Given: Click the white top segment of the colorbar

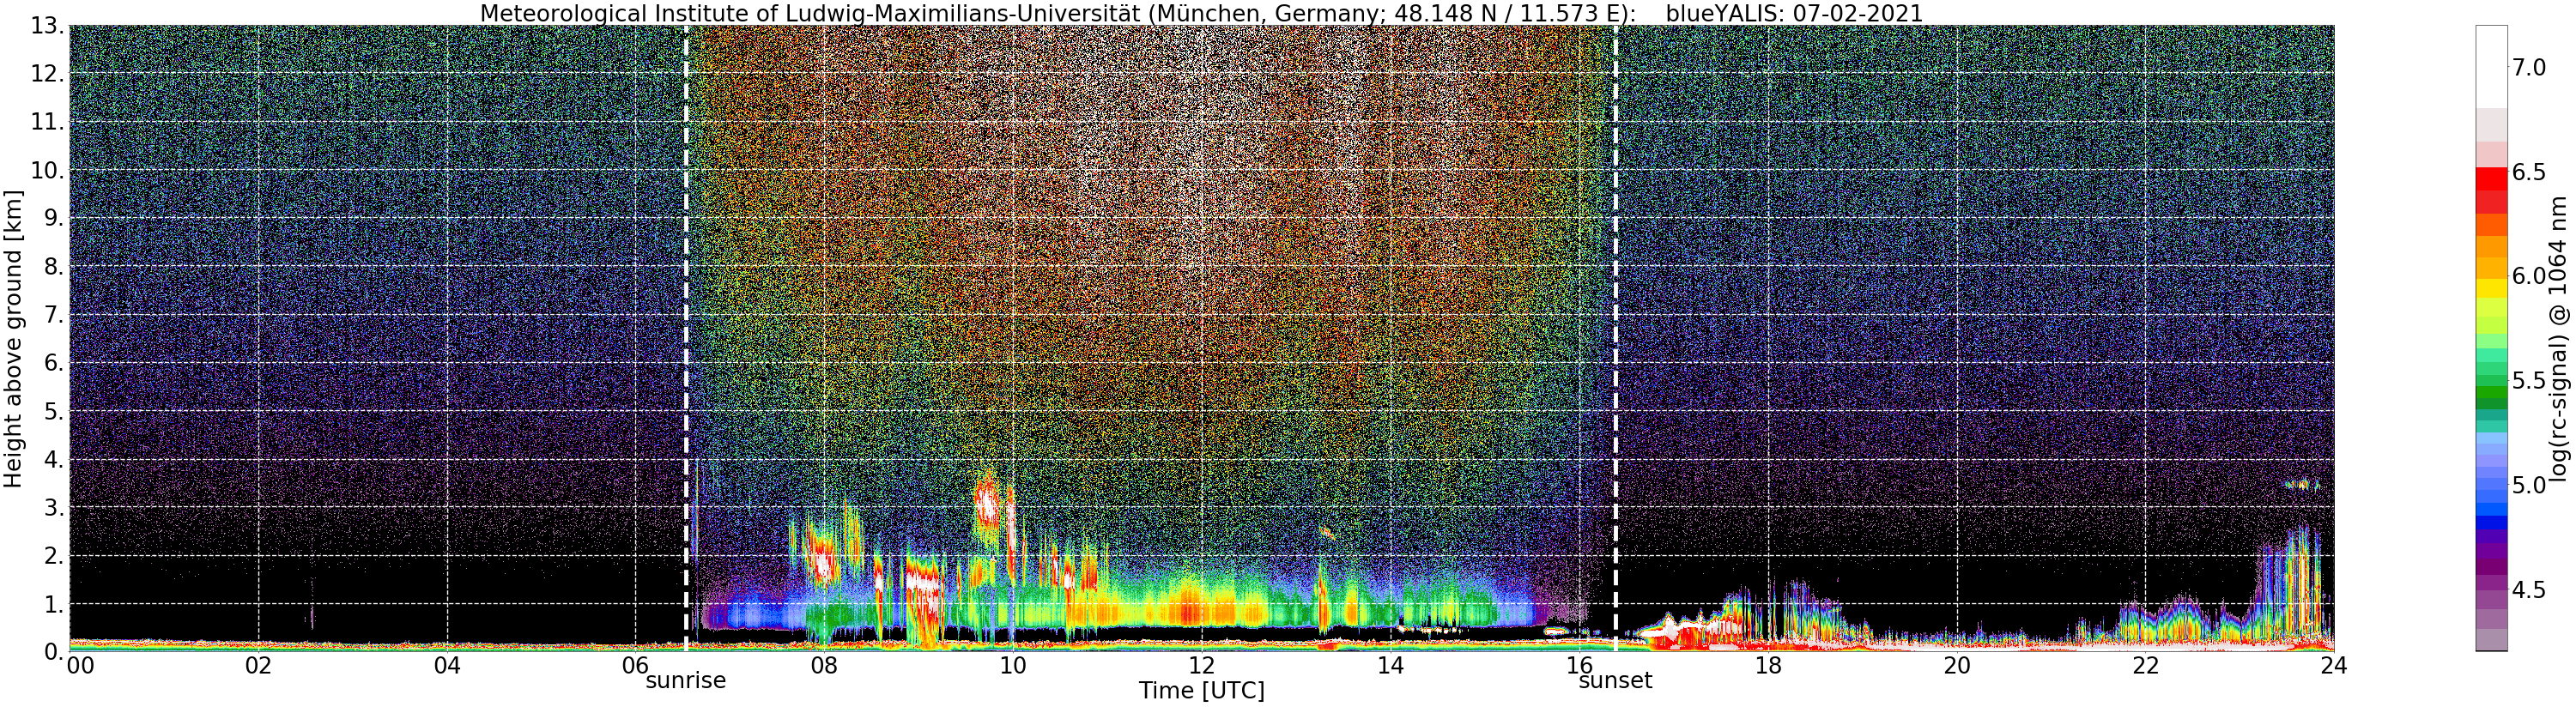Looking at the screenshot, I should click(2491, 66).
